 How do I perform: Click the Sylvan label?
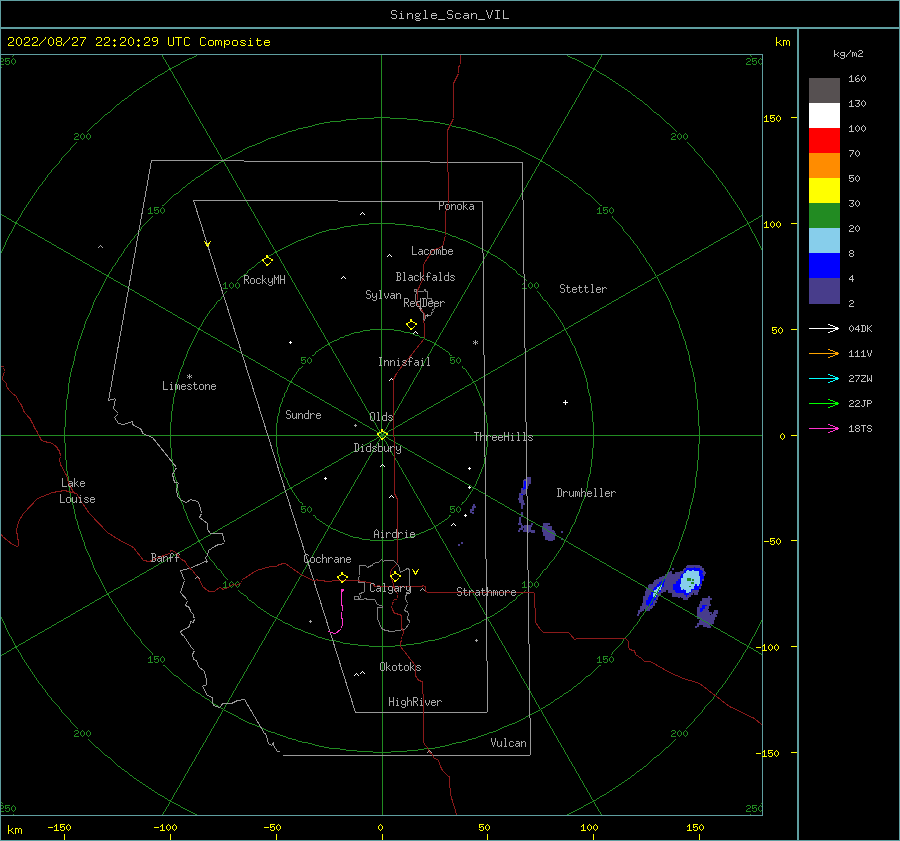coord(383,295)
